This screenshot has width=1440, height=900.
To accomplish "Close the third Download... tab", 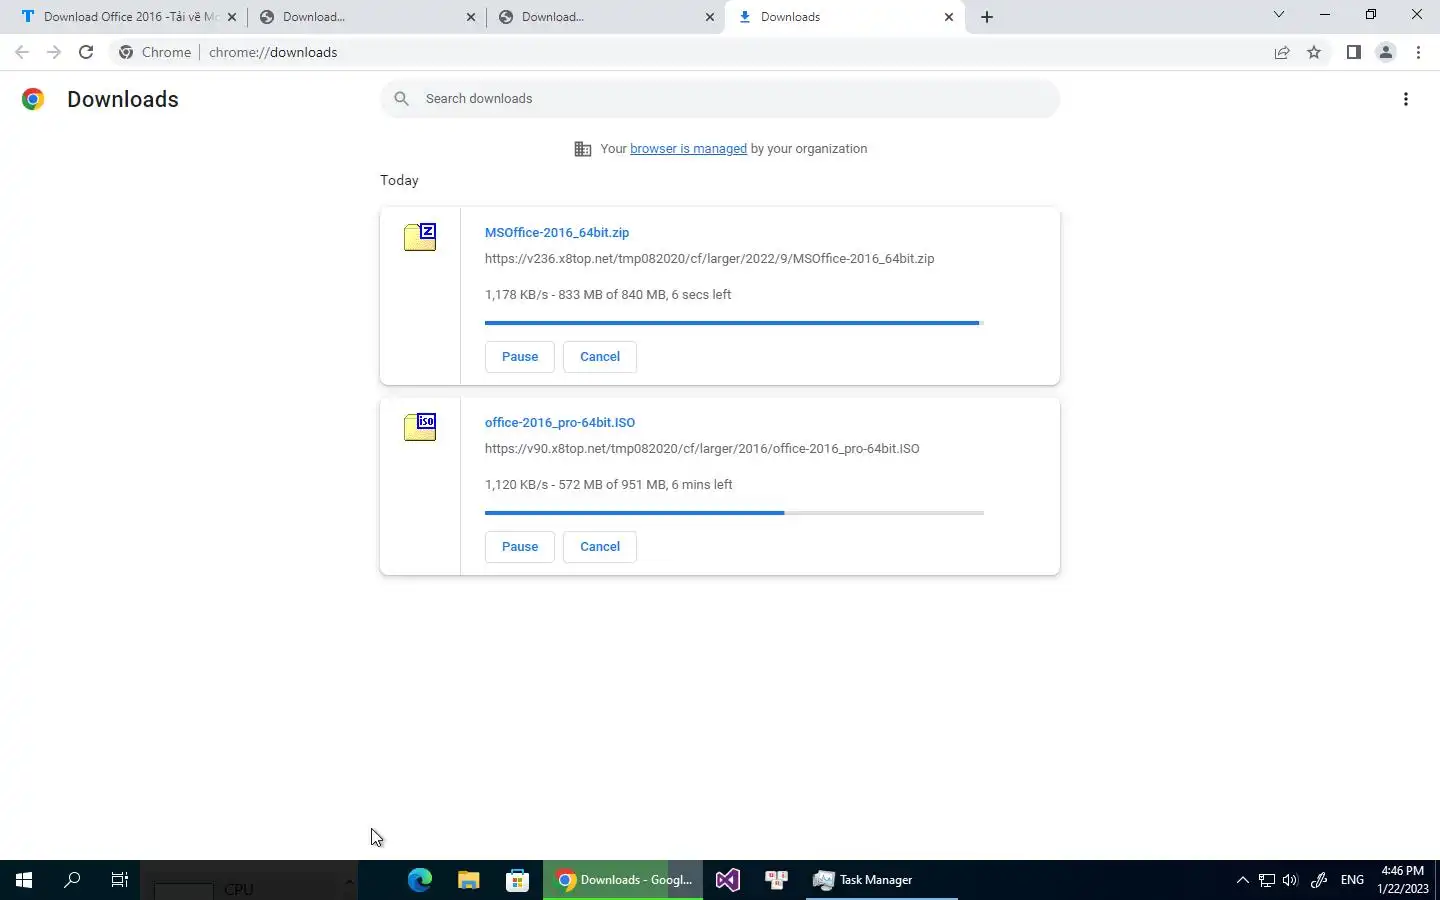I will (x=710, y=17).
